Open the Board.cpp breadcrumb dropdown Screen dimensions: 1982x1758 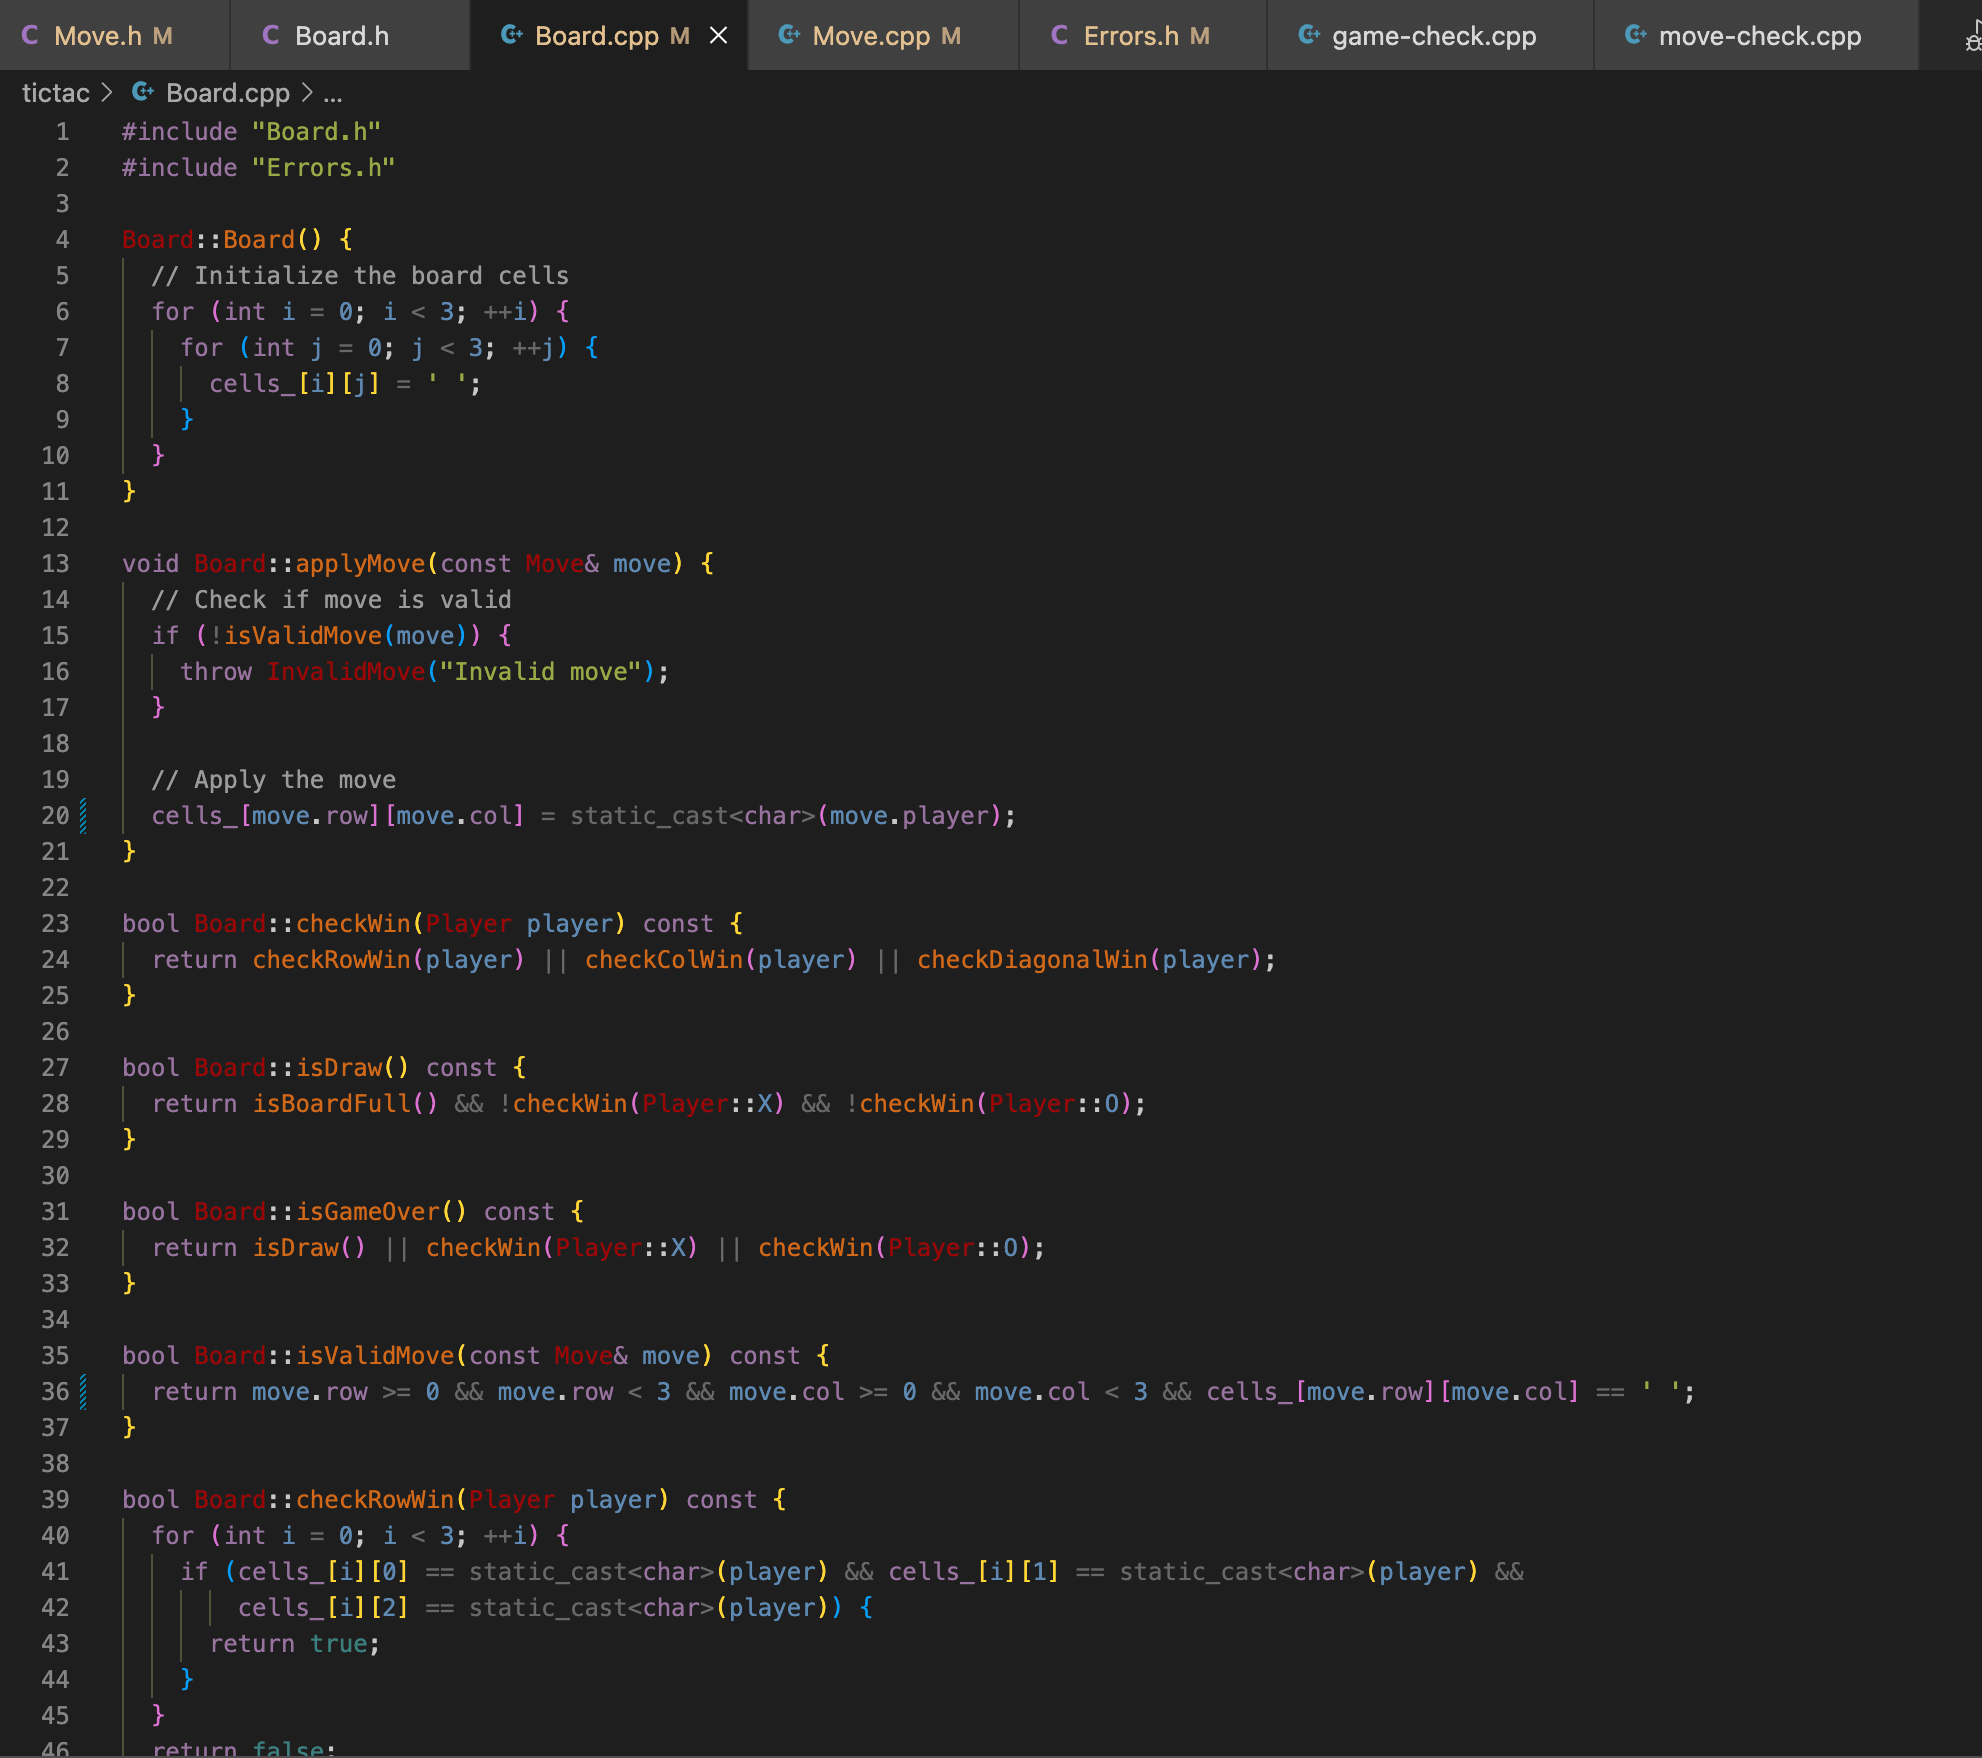point(228,93)
